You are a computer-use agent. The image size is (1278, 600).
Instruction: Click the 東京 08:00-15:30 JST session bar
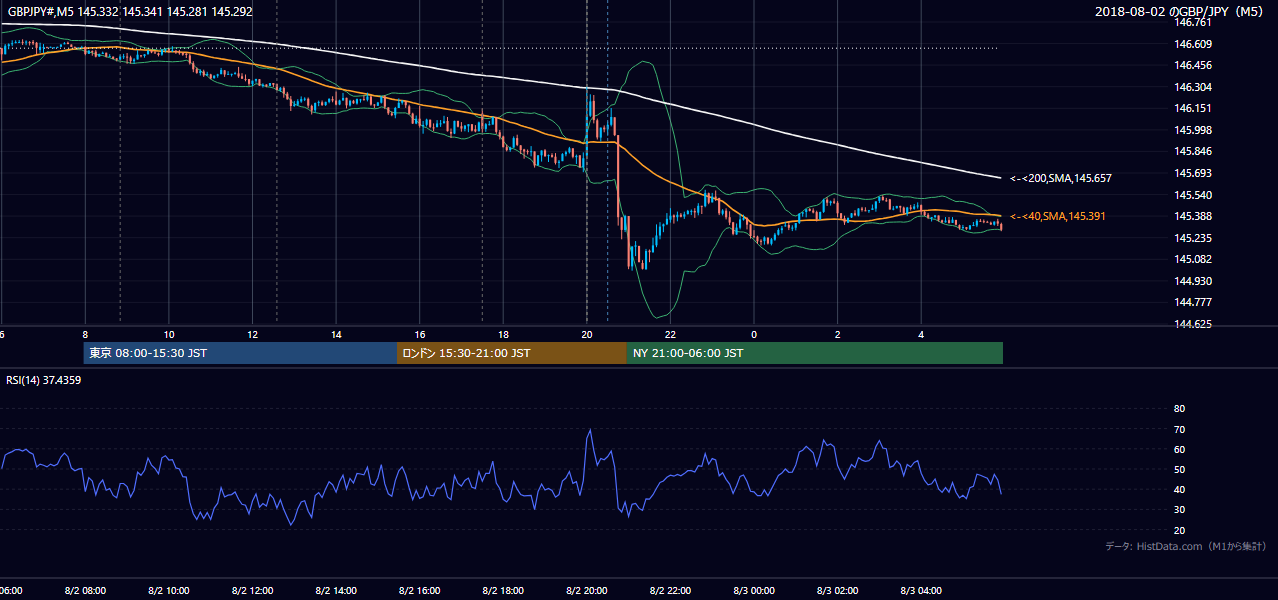click(x=240, y=353)
